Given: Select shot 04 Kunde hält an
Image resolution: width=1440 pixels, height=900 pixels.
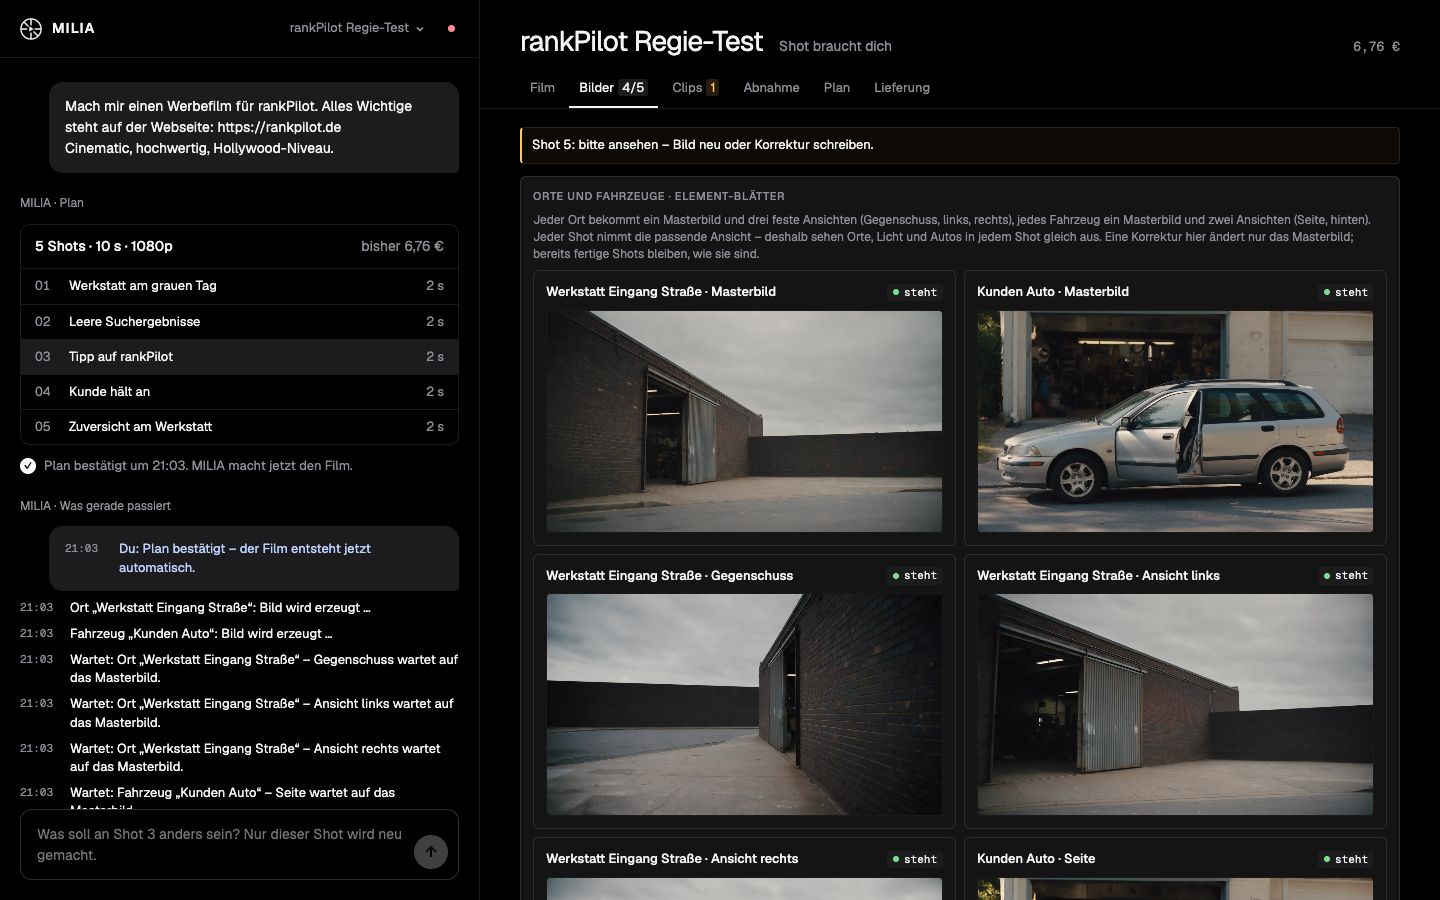Looking at the screenshot, I should (x=239, y=391).
